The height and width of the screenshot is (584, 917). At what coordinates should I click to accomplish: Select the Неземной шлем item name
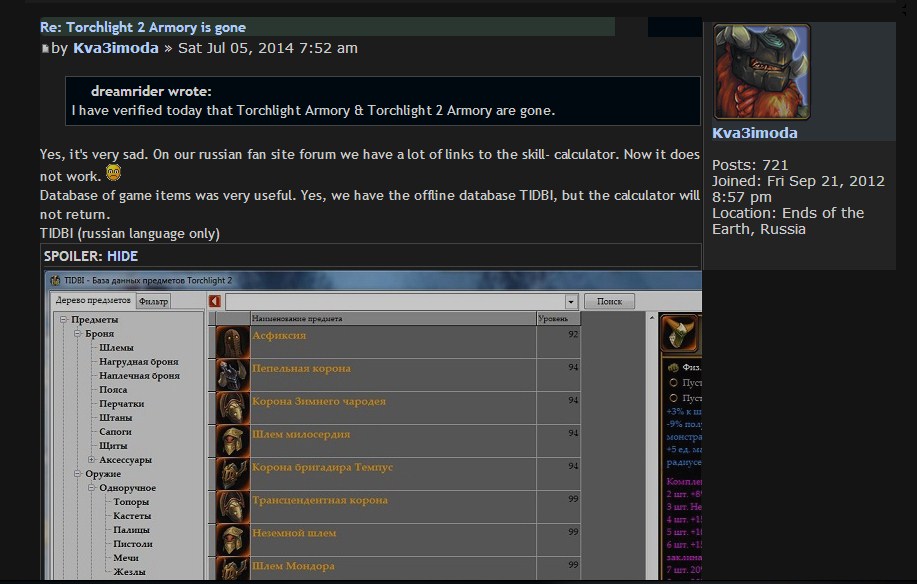click(x=294, y=533)
